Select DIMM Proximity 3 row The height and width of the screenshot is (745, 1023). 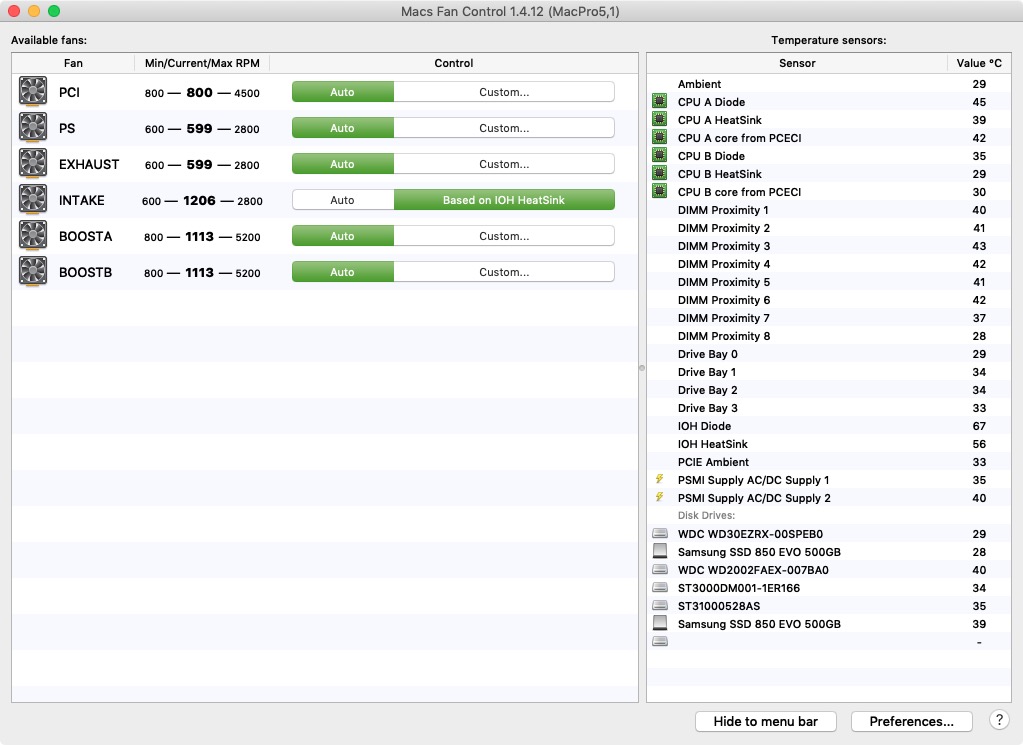pyautogui.click(x=829, y=245)
